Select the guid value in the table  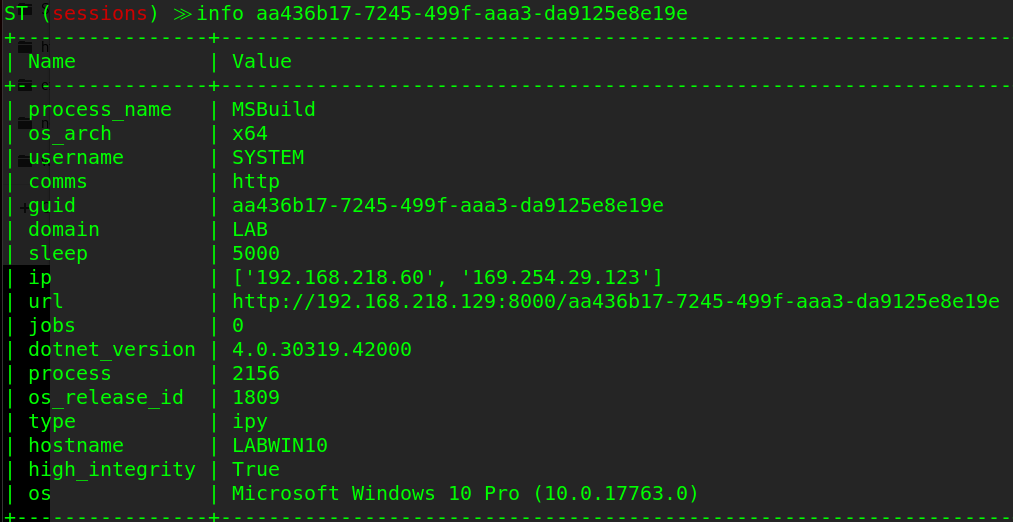tap(447, 205)
